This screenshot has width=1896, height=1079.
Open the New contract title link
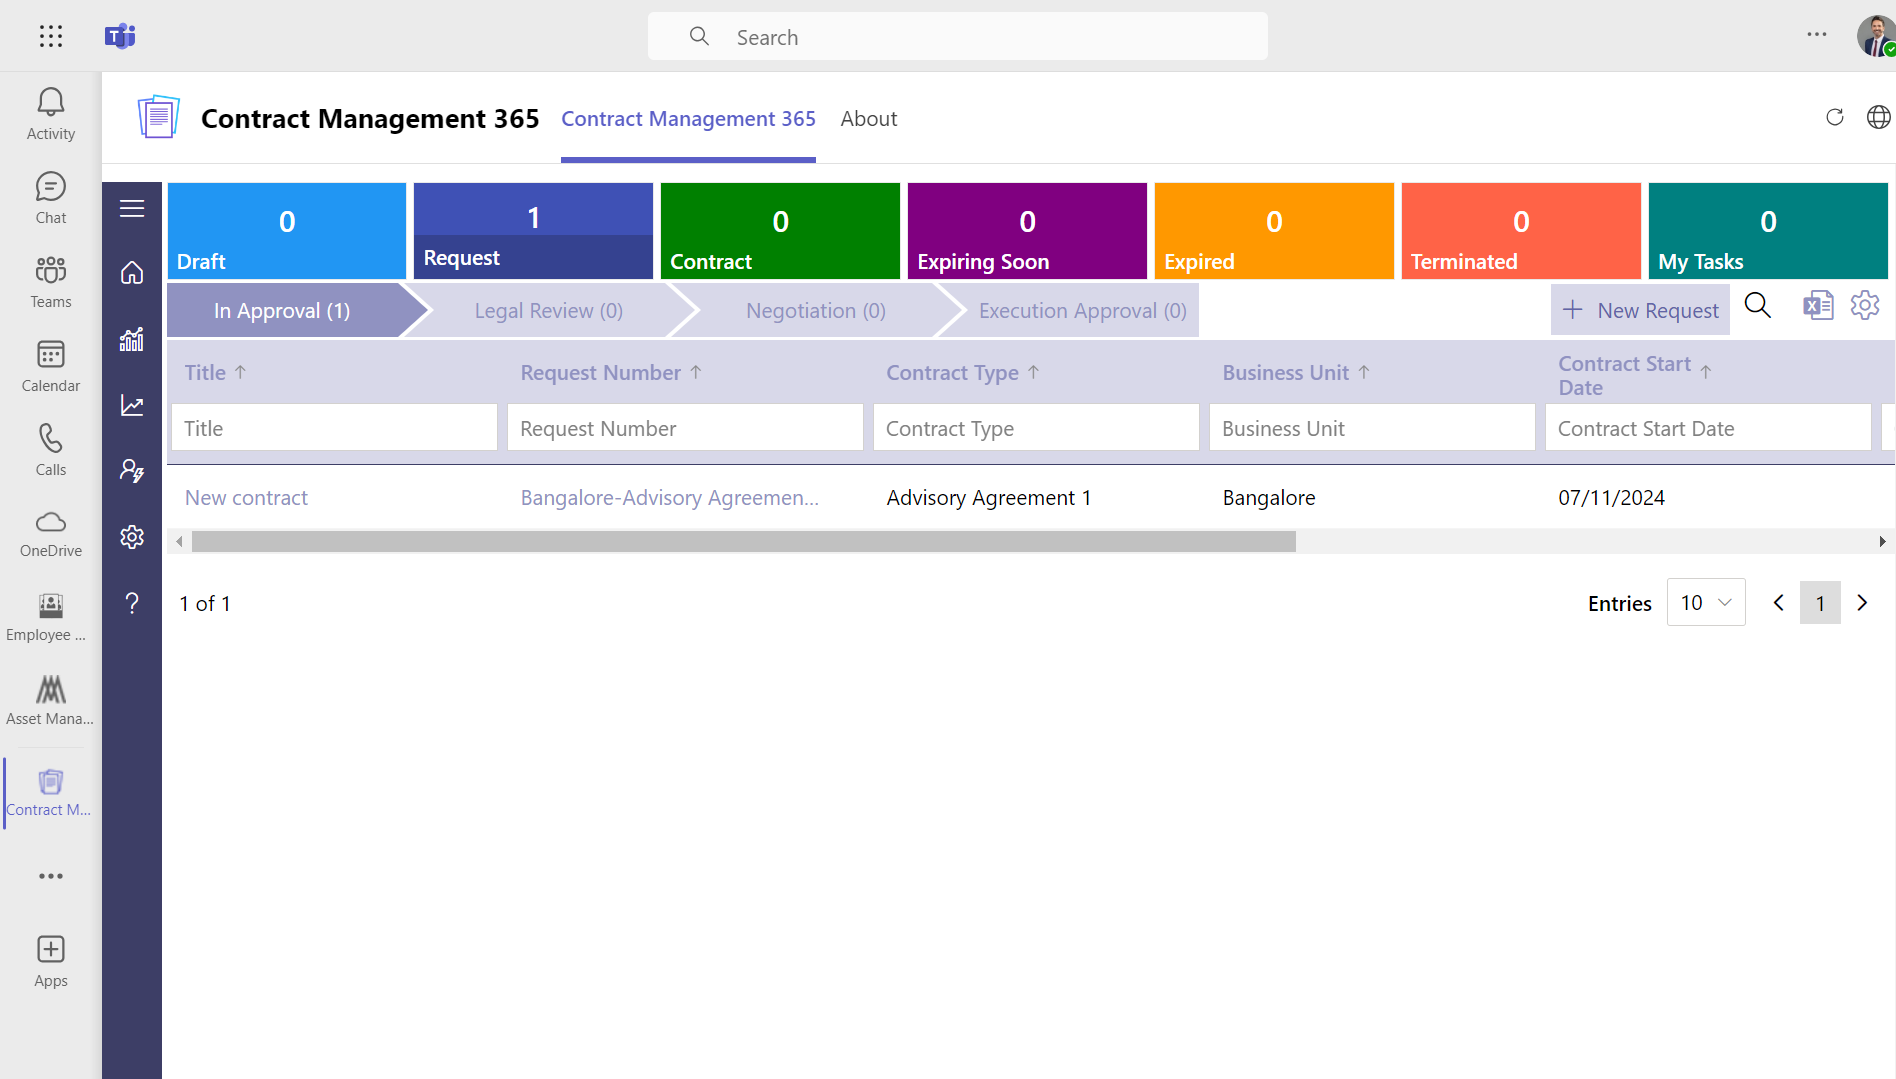click(246, 498)
